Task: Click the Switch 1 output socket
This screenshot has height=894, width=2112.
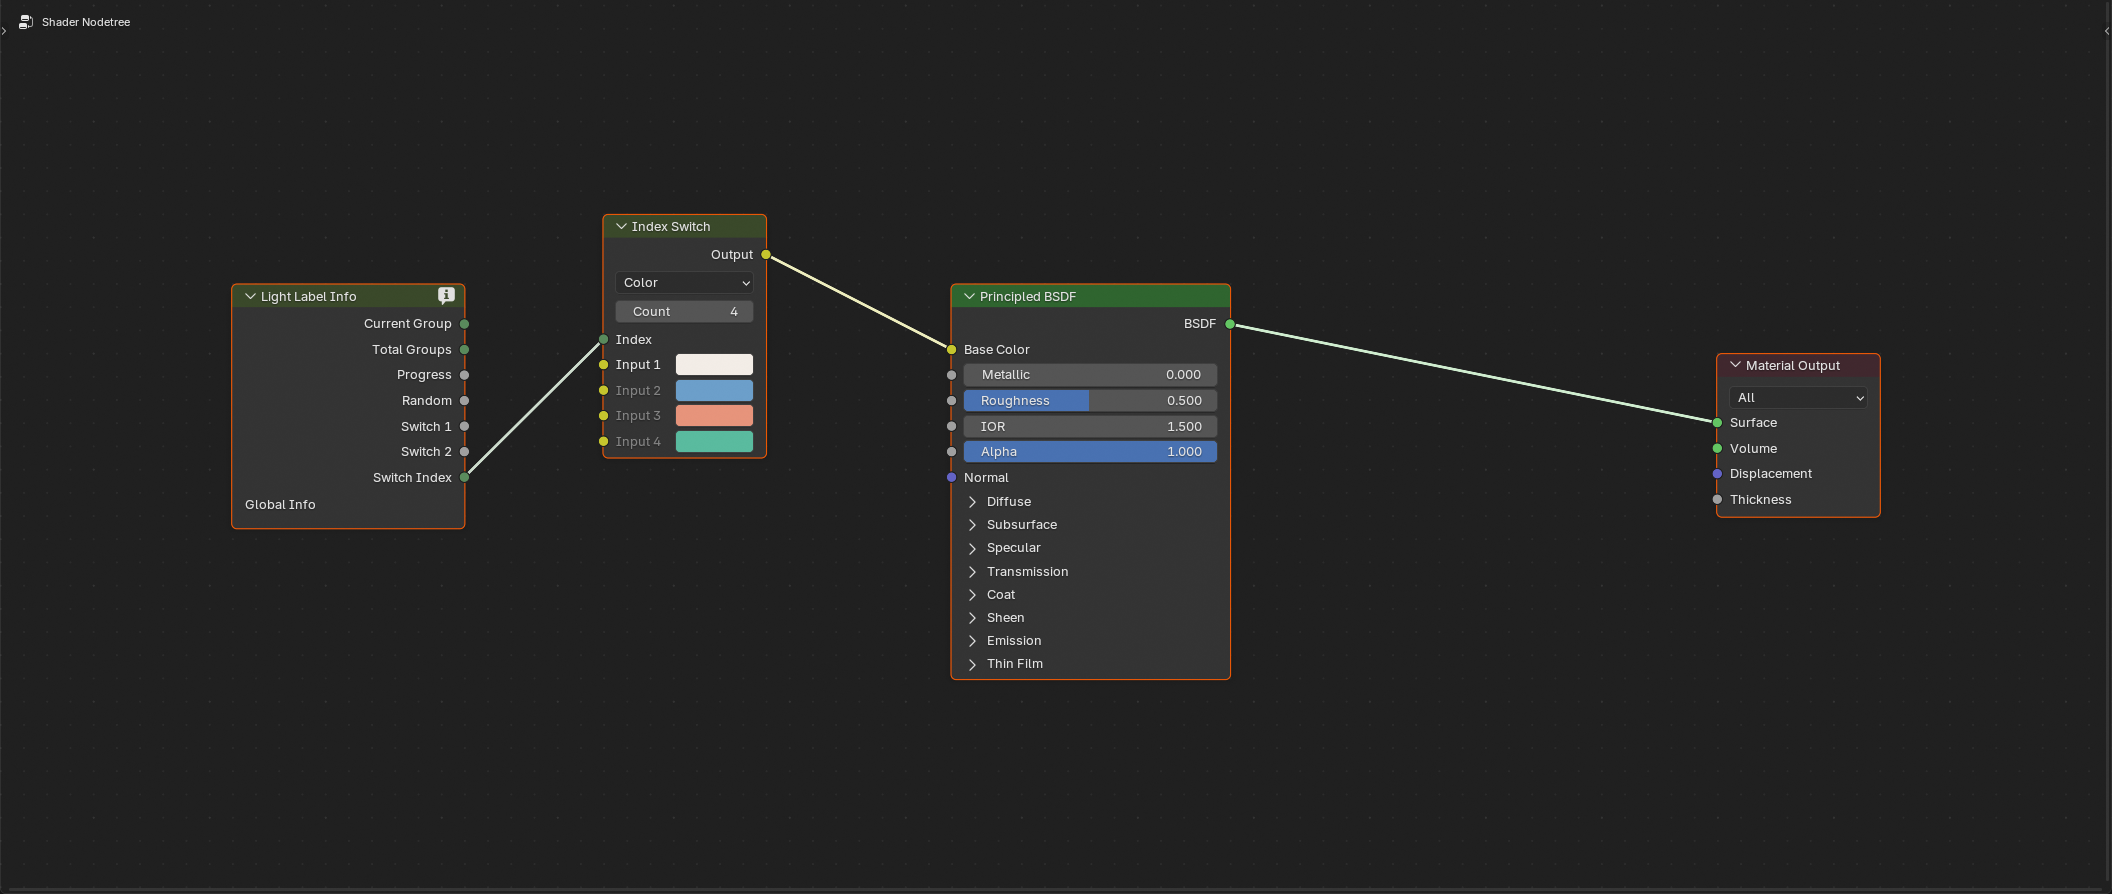Action: (464, 427)
